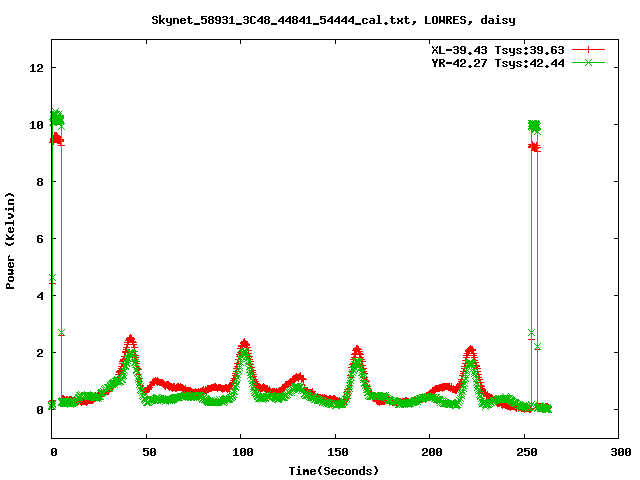Click the x-axis tick label '200'
The width and height of the screenshot is (640, 480).
432,452
